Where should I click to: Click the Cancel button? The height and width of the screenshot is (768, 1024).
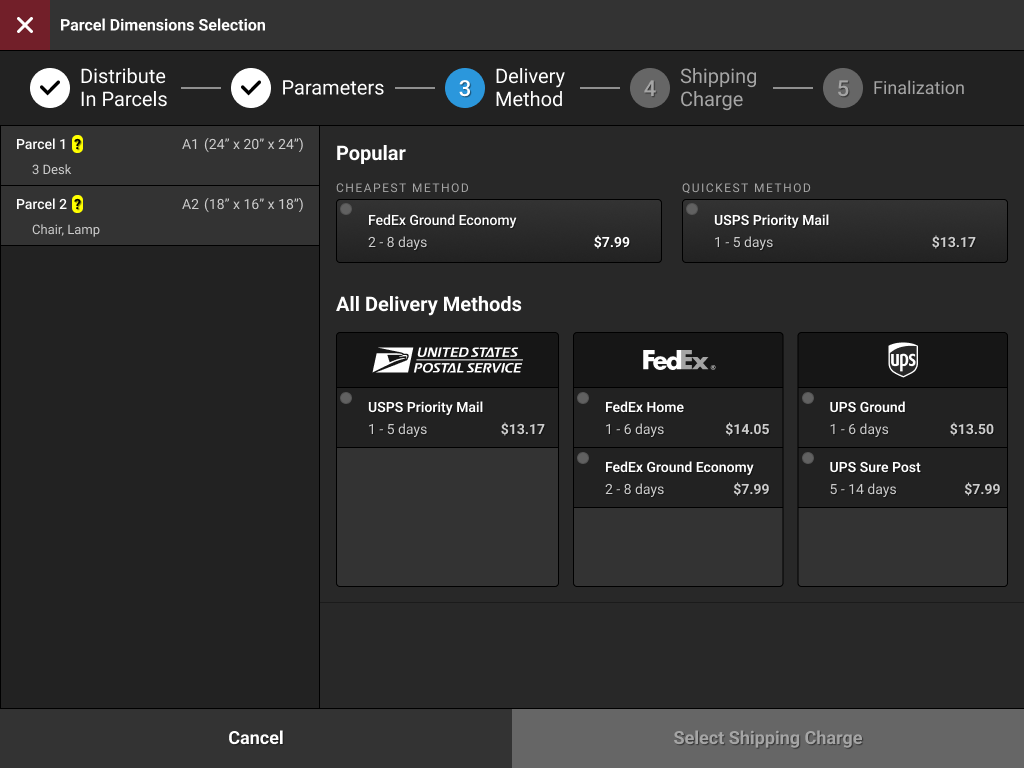click(255, 738)
